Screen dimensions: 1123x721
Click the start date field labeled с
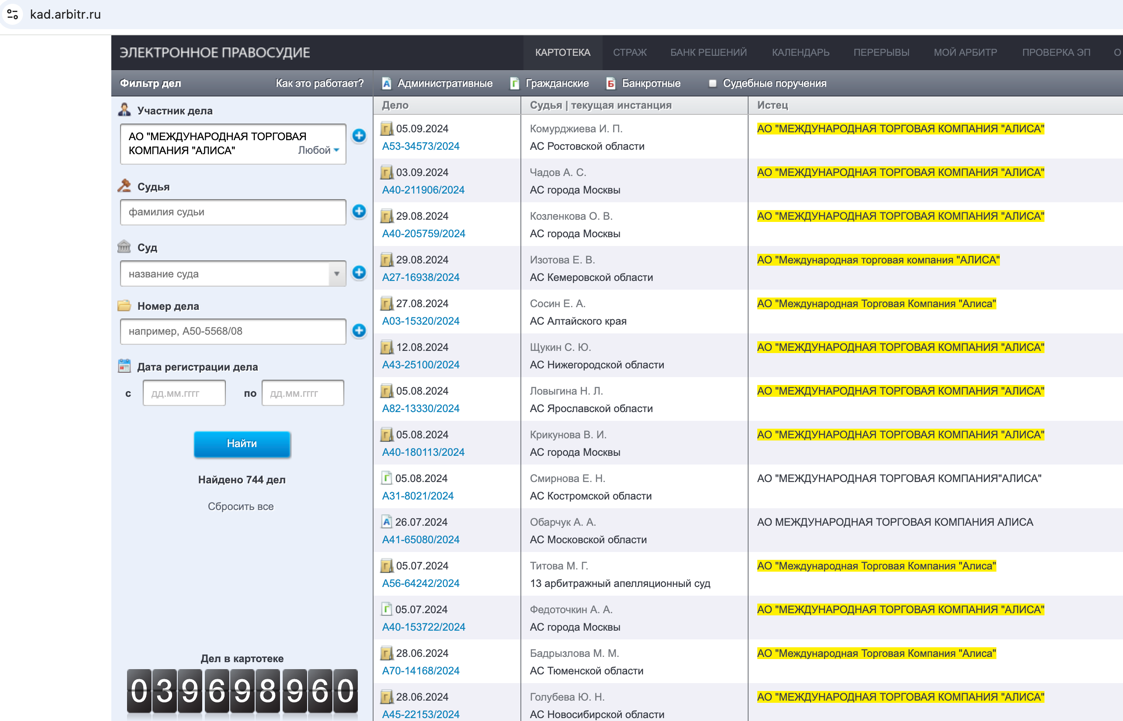point(184,393)
